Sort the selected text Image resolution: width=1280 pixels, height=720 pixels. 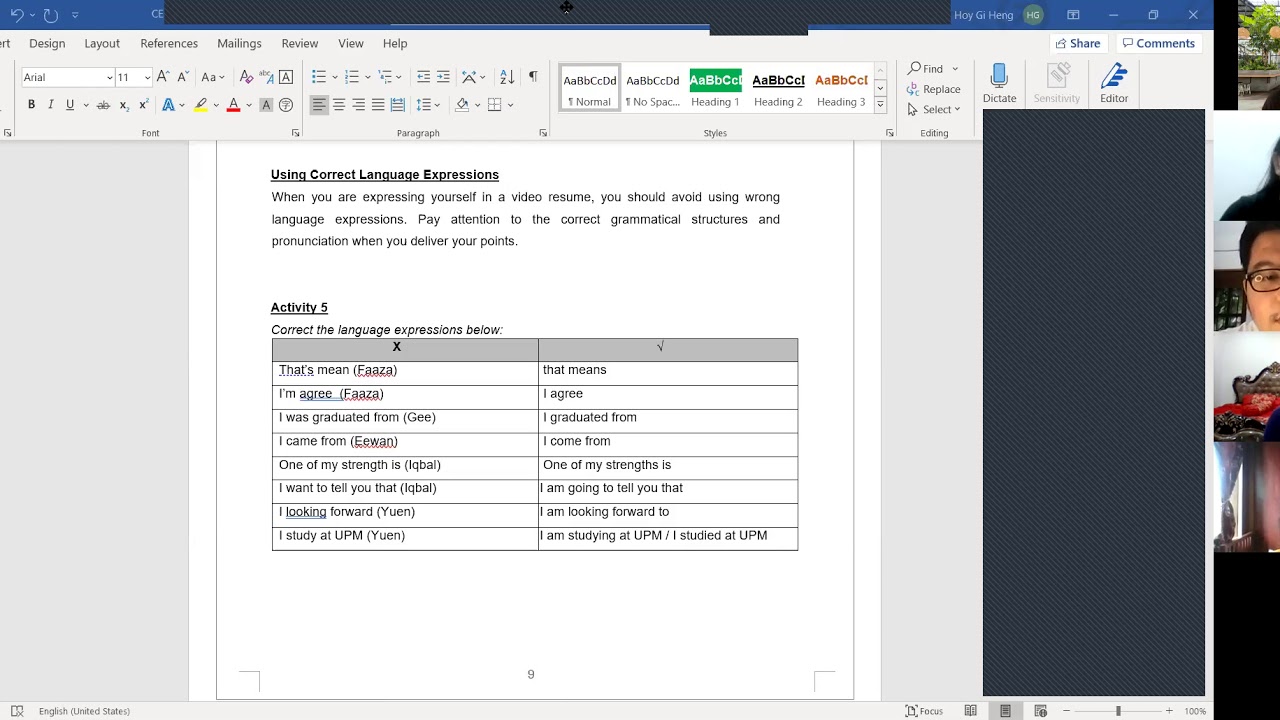coord(507,77)
